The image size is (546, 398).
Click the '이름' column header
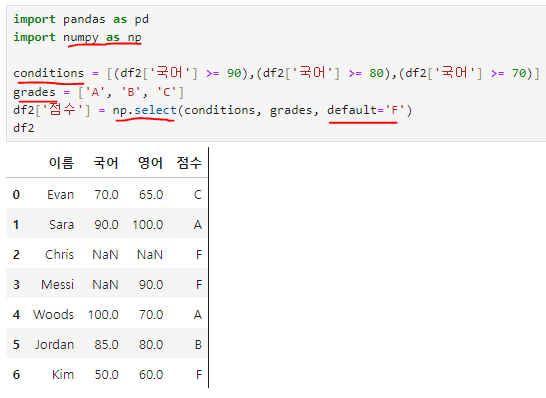61,163
